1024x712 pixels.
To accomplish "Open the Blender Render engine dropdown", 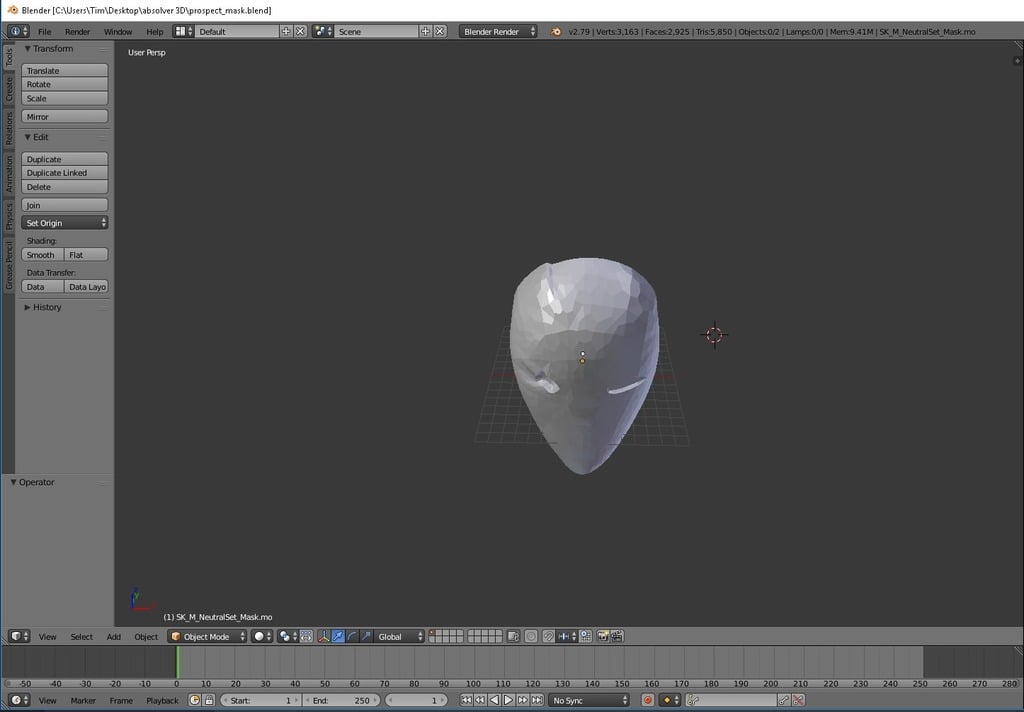I will [x=498, y=31].
